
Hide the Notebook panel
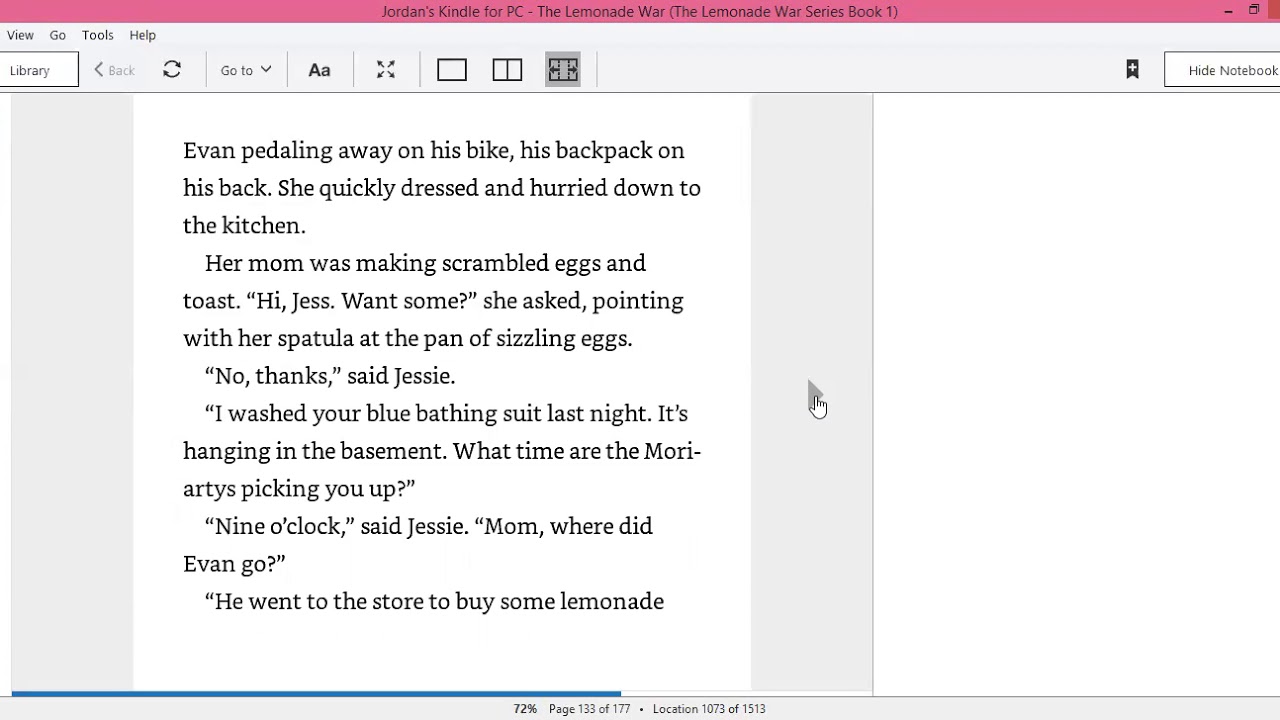tap(1223, 70)
